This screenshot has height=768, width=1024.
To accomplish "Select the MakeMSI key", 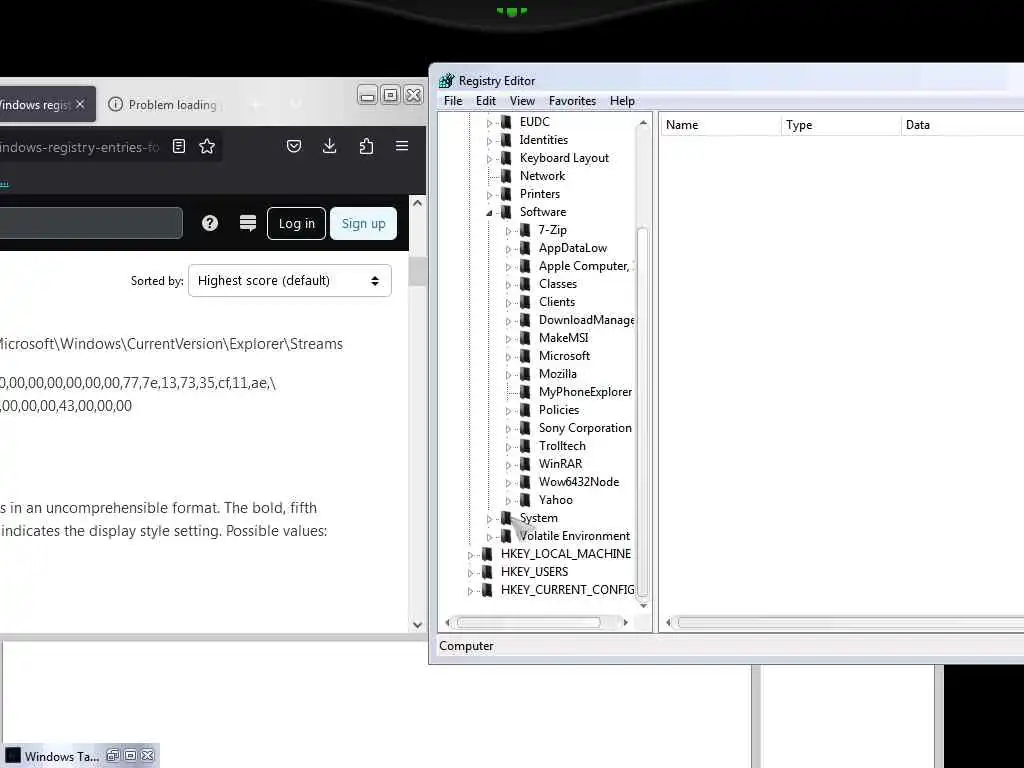I will [x=564, y=338].
